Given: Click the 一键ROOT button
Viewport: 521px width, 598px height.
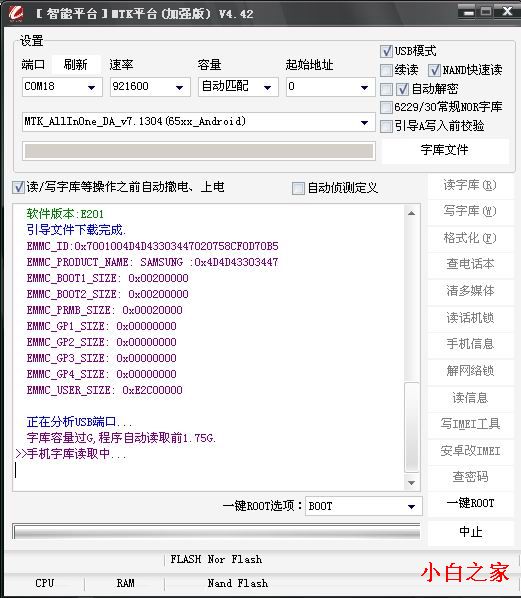Looking at the screenshot, I should [471, 503].
